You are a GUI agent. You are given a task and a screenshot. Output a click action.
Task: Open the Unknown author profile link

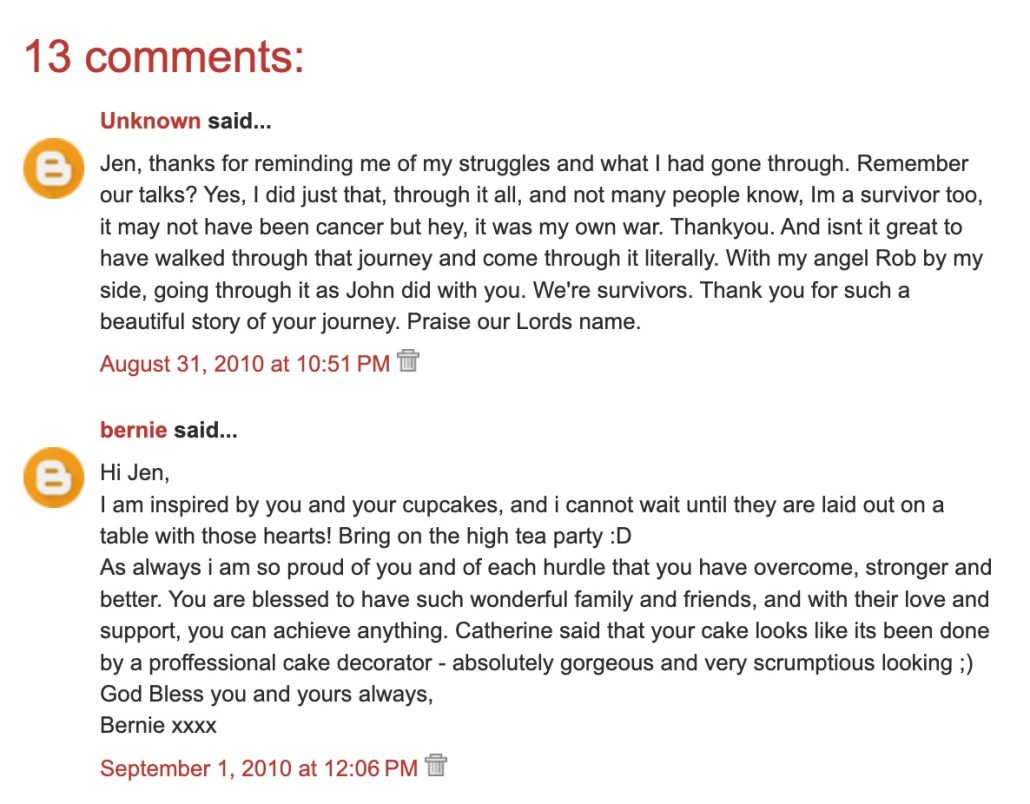150,122
